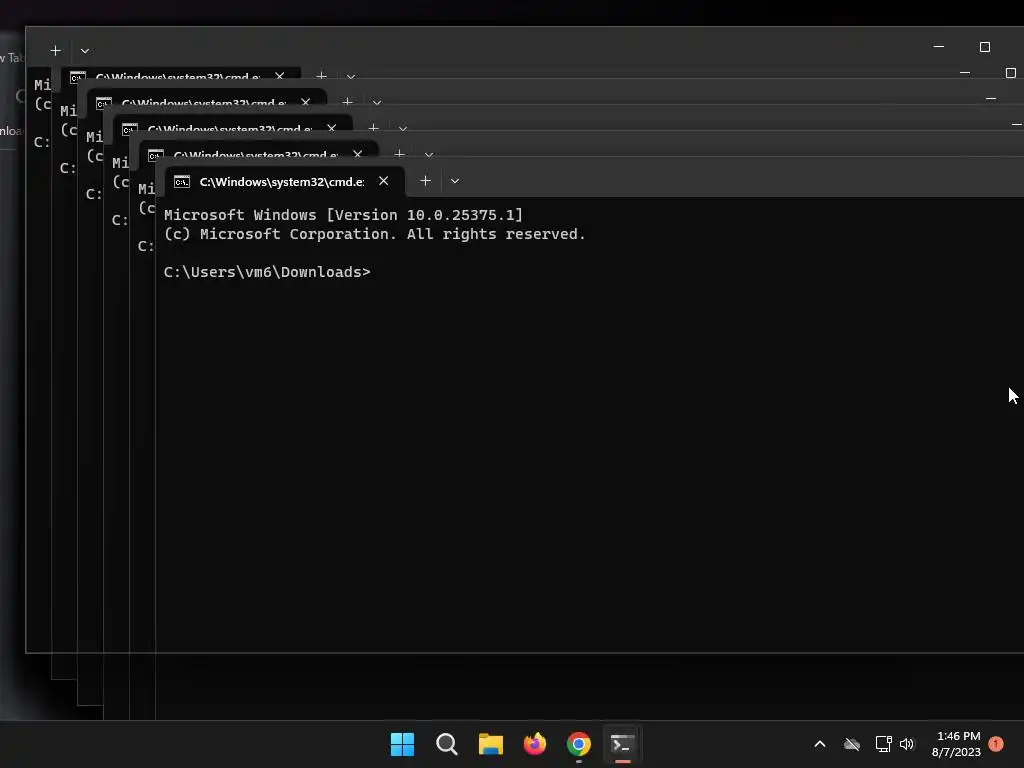
Task: Maximize the rearmost Terminal window
Action: point(985,47)
